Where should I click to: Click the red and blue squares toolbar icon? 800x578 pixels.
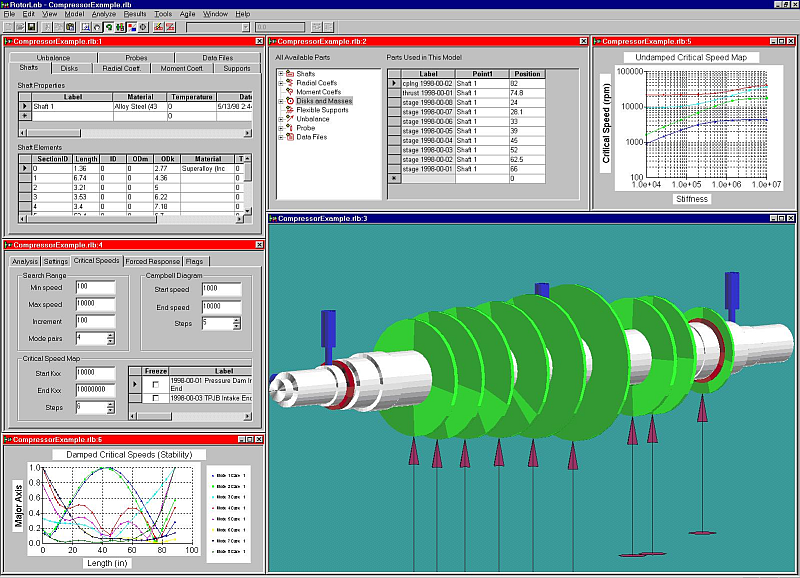pyautogui.click(x=132, y=27)
